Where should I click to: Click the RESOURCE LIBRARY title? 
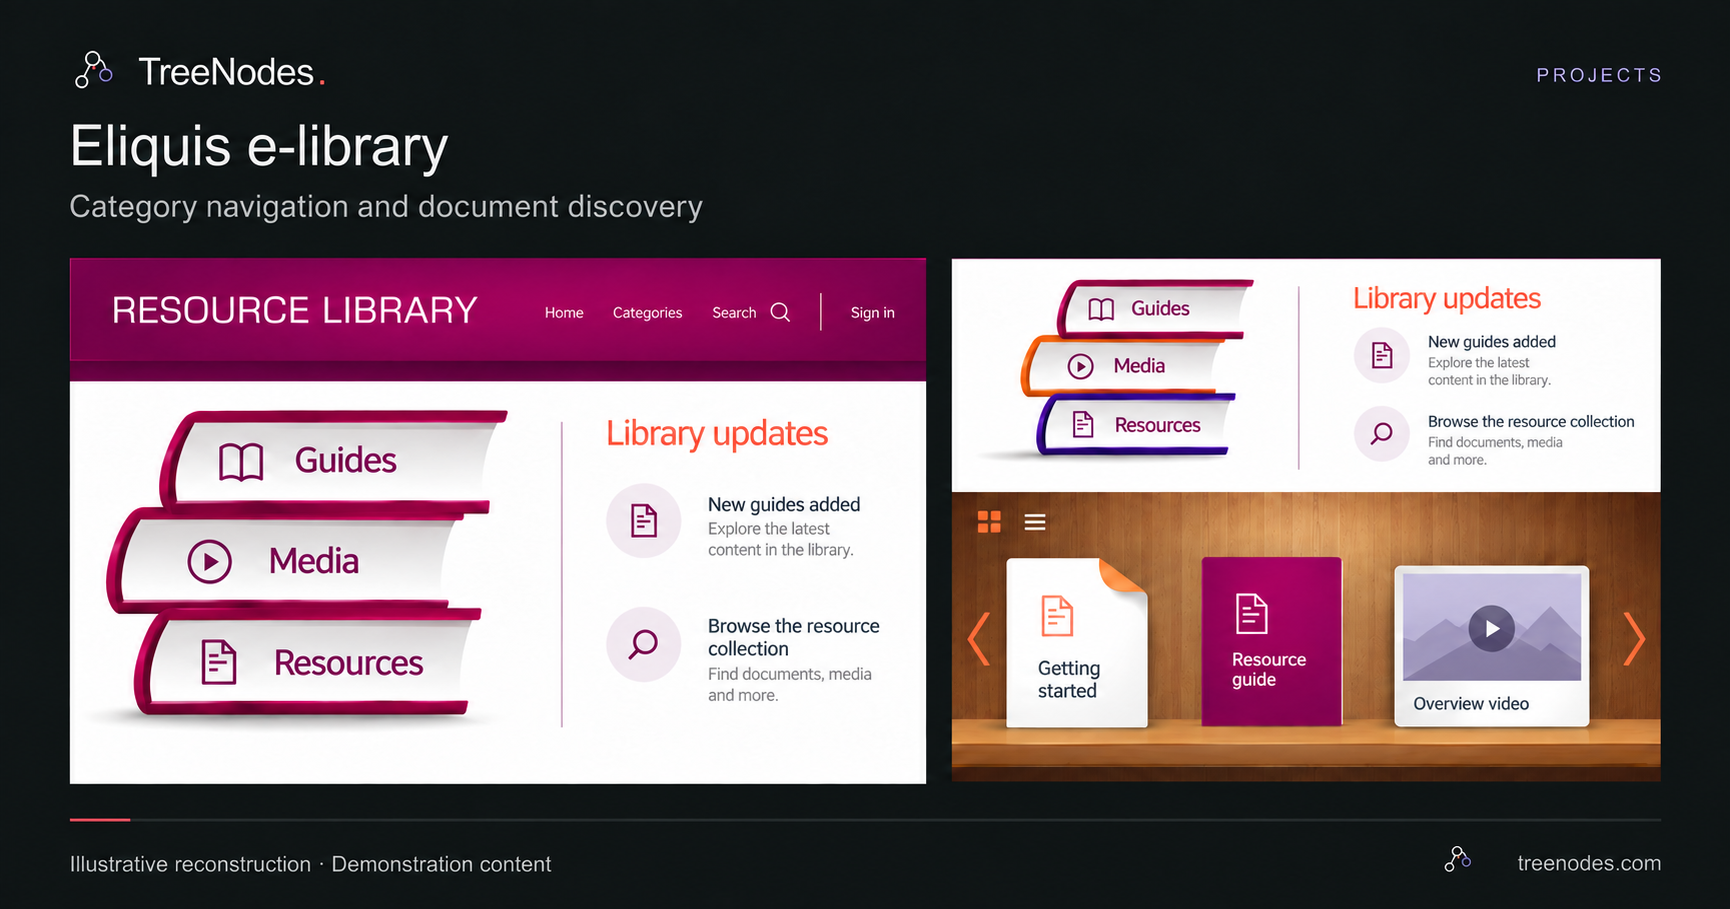point(294,311)
